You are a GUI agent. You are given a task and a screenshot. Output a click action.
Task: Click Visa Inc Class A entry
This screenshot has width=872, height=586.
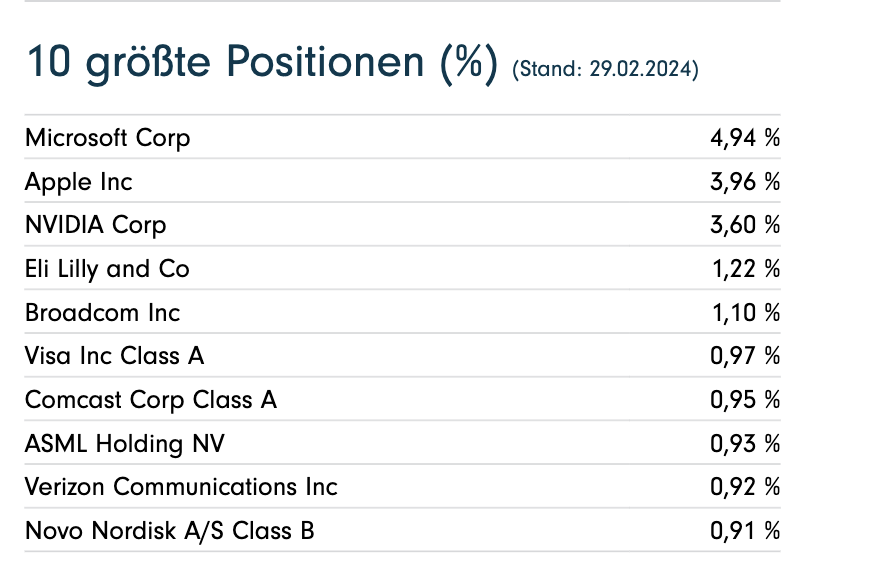coord(115,356)
